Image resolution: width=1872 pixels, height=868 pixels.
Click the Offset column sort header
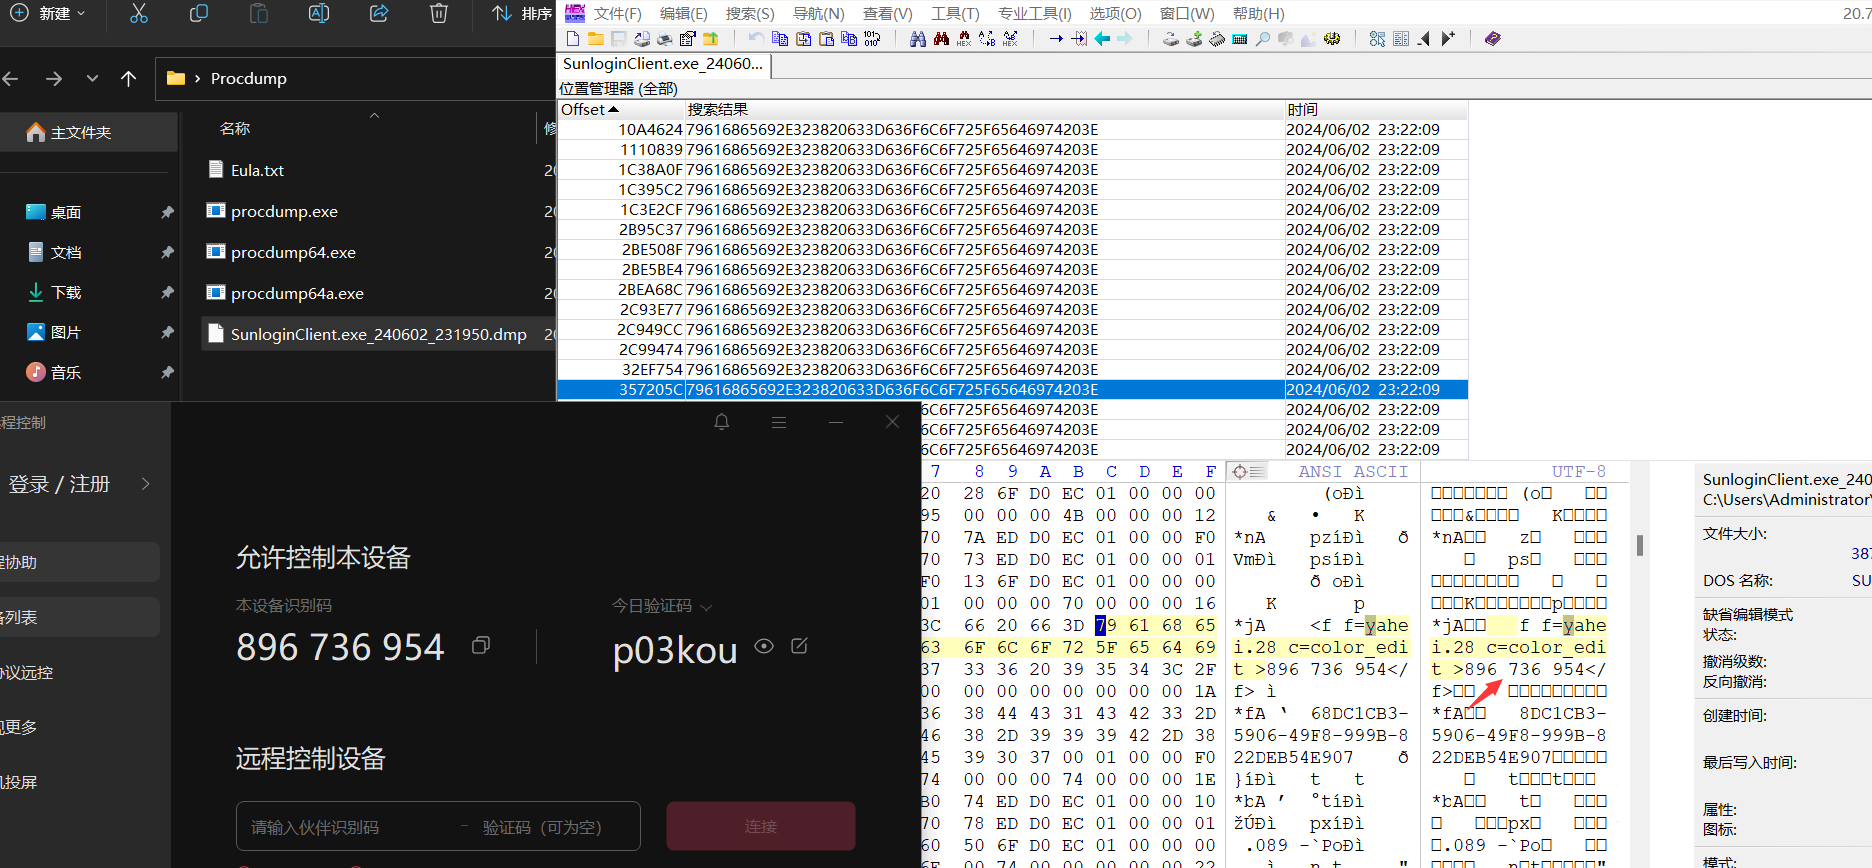621,109
